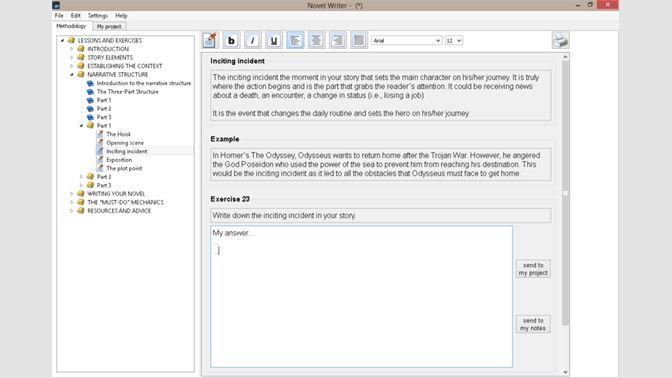This screenshot has height=378, width=672.
Task: Select the NARRATIVE STRUCTURE folder icon
Action: (81, 75)
